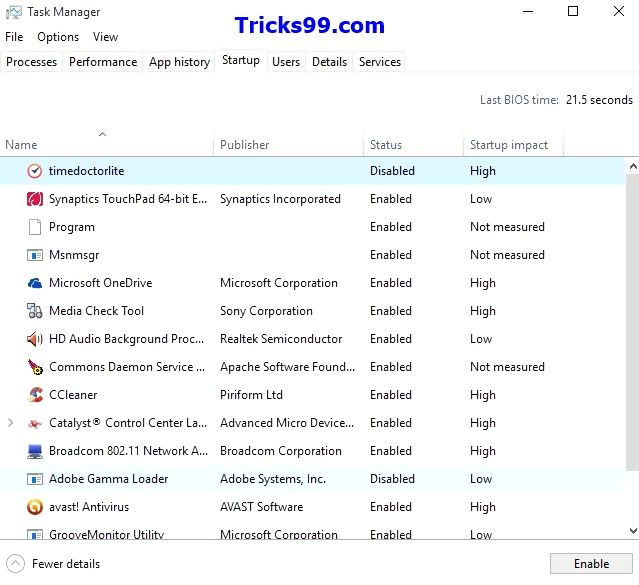Select the avast! Antivirus entry name
The width and height of the screenshot is (639, 585).
pos(89,507)
